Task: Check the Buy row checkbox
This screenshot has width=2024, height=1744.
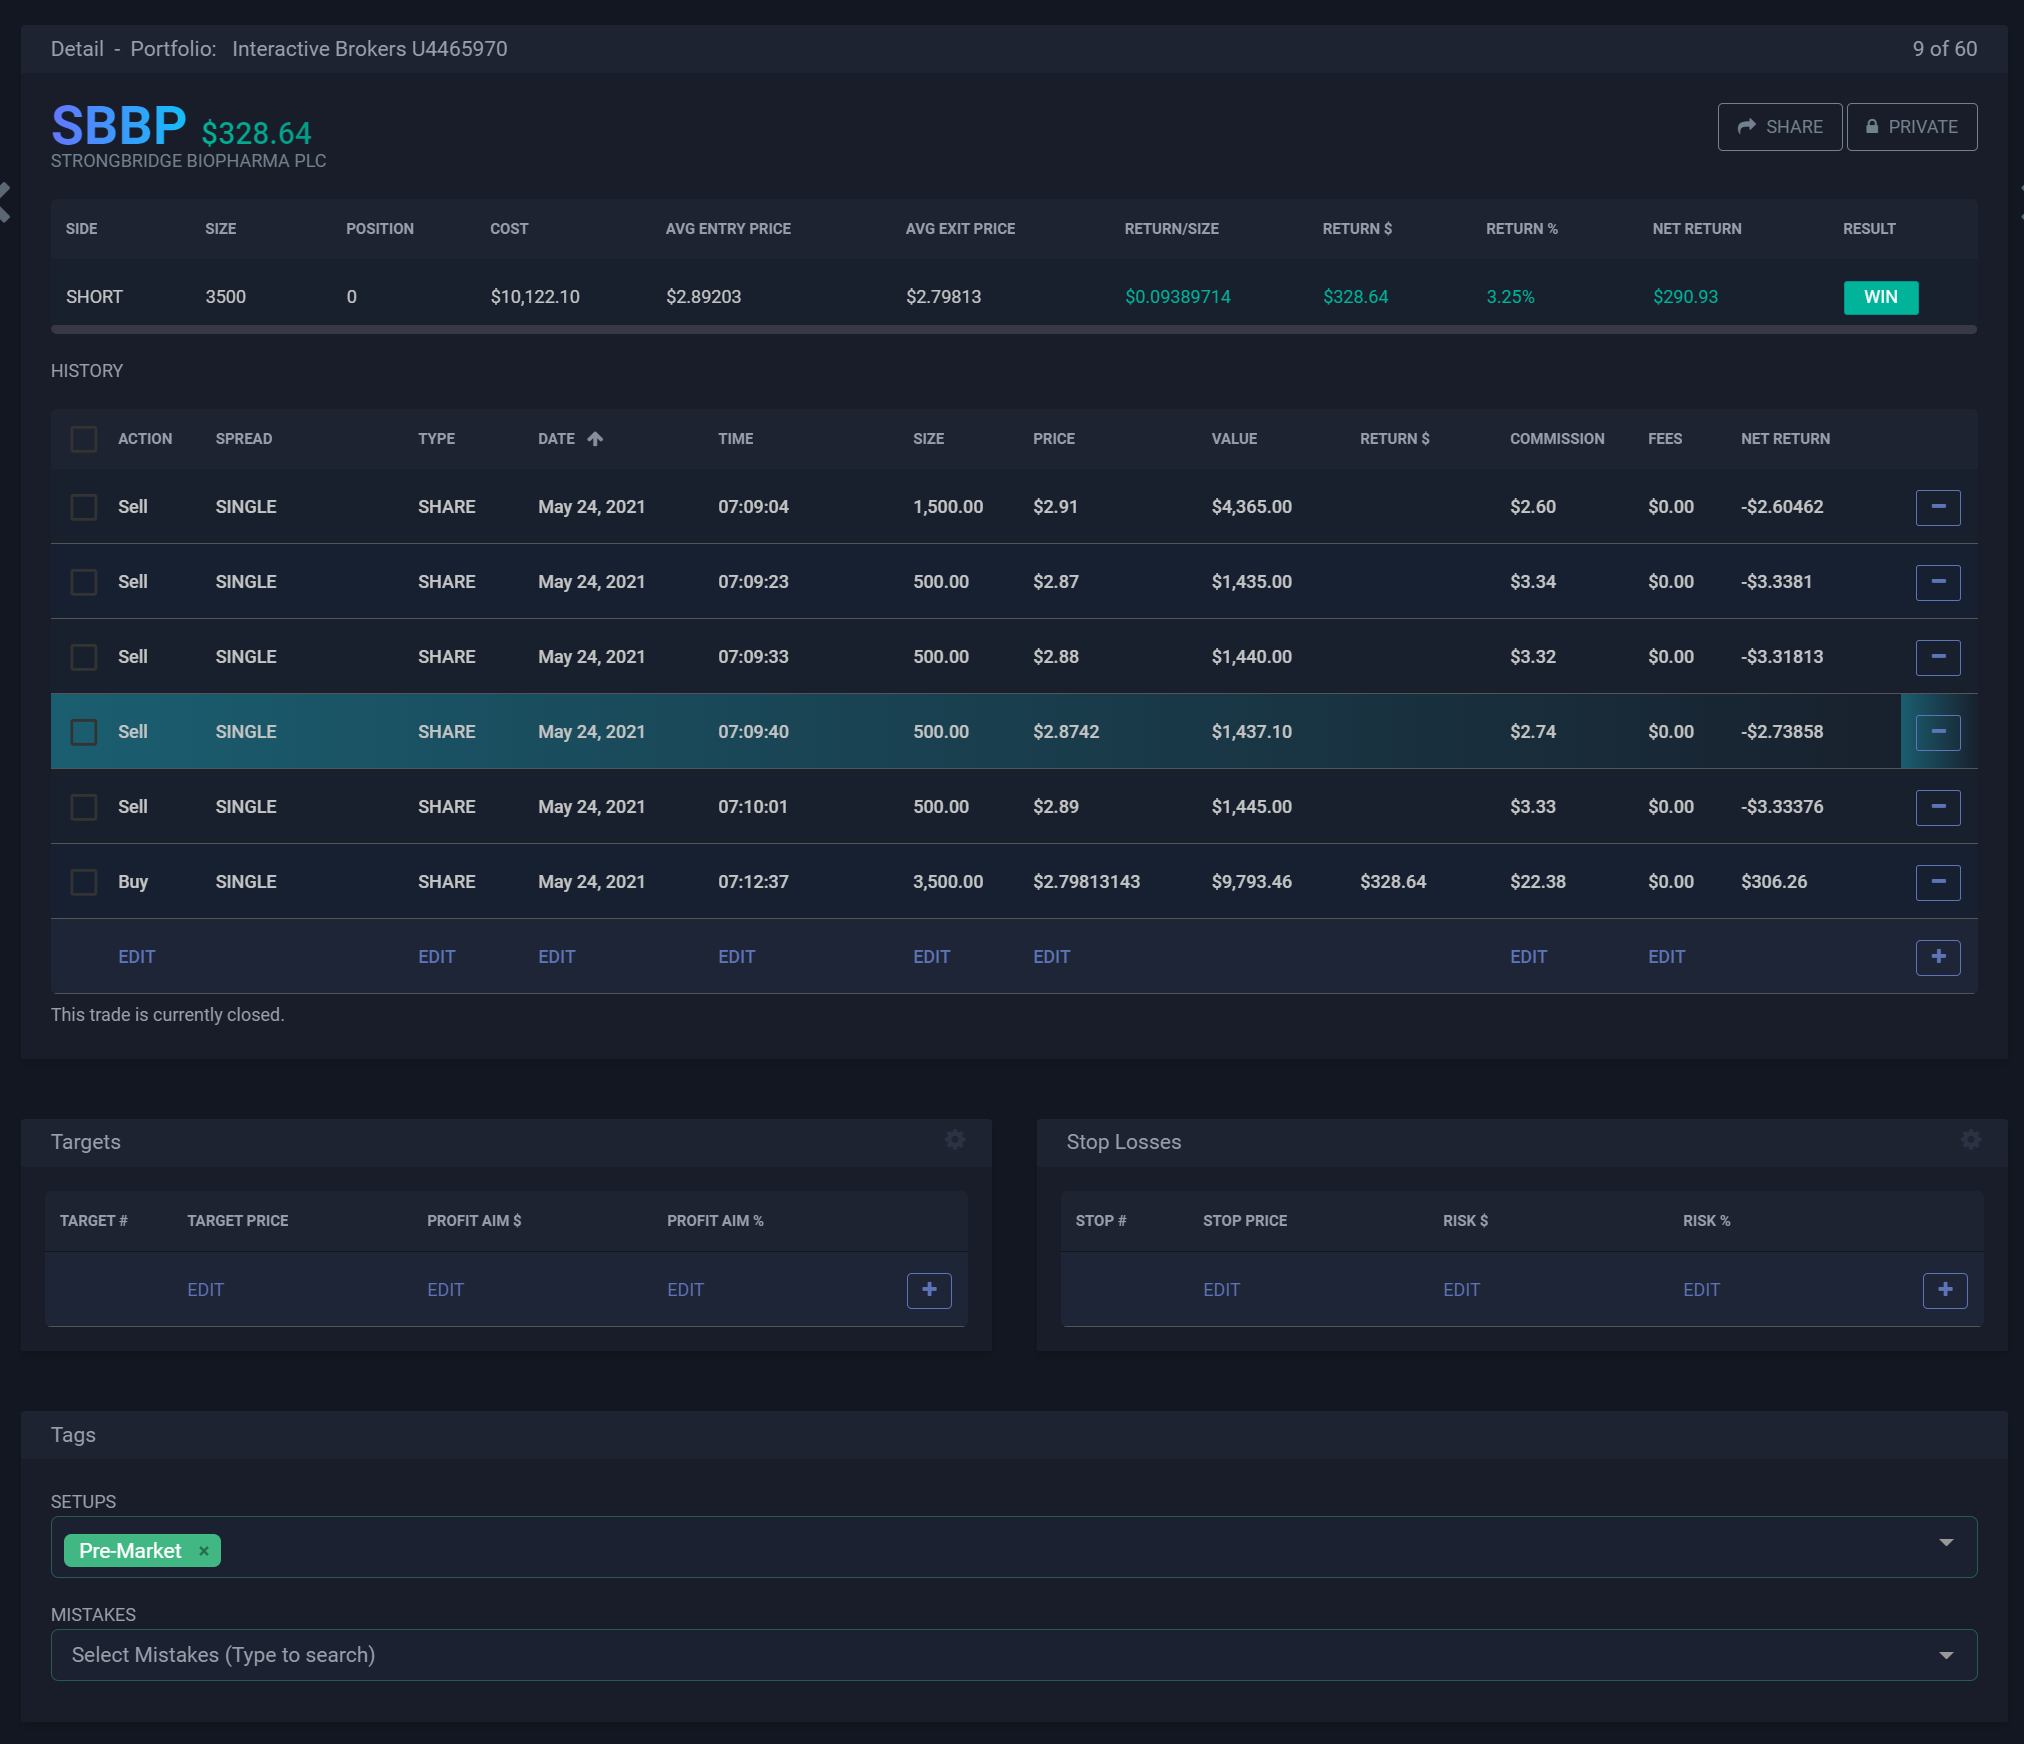Action: coord(84,882)
